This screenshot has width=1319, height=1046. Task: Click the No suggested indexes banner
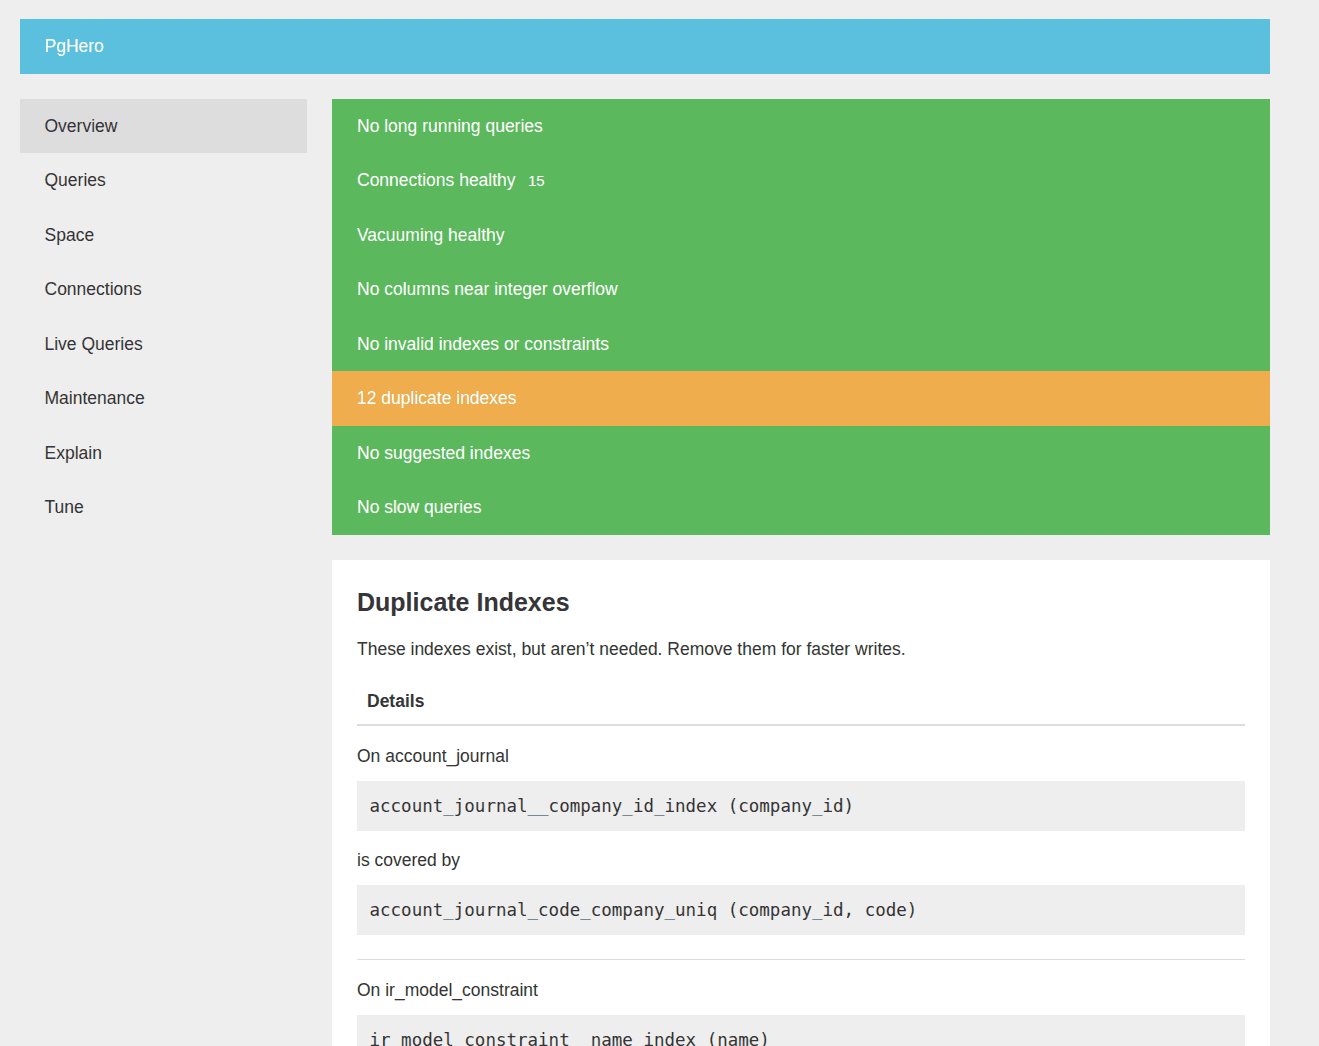443,453
